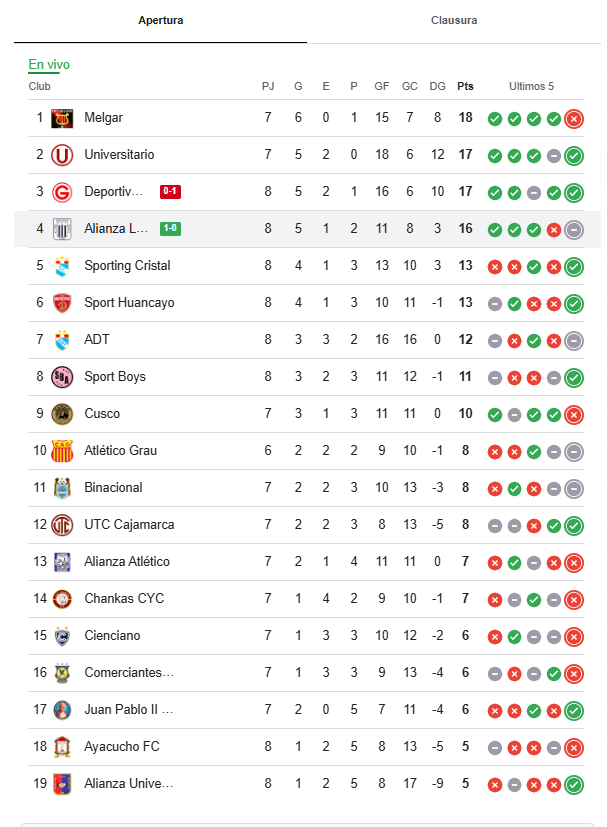Click the Ultimos 5 column header

tap(531, 86)
